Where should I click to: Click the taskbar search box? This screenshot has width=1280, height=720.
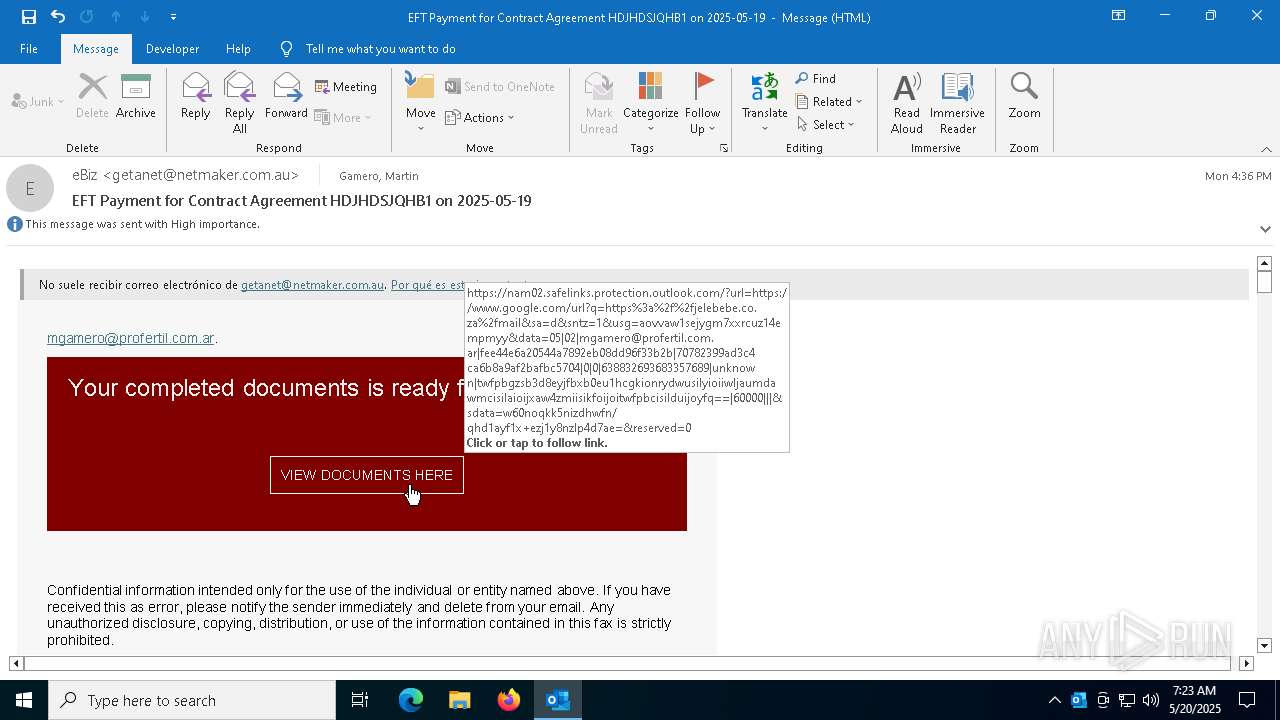pos(192,700)
